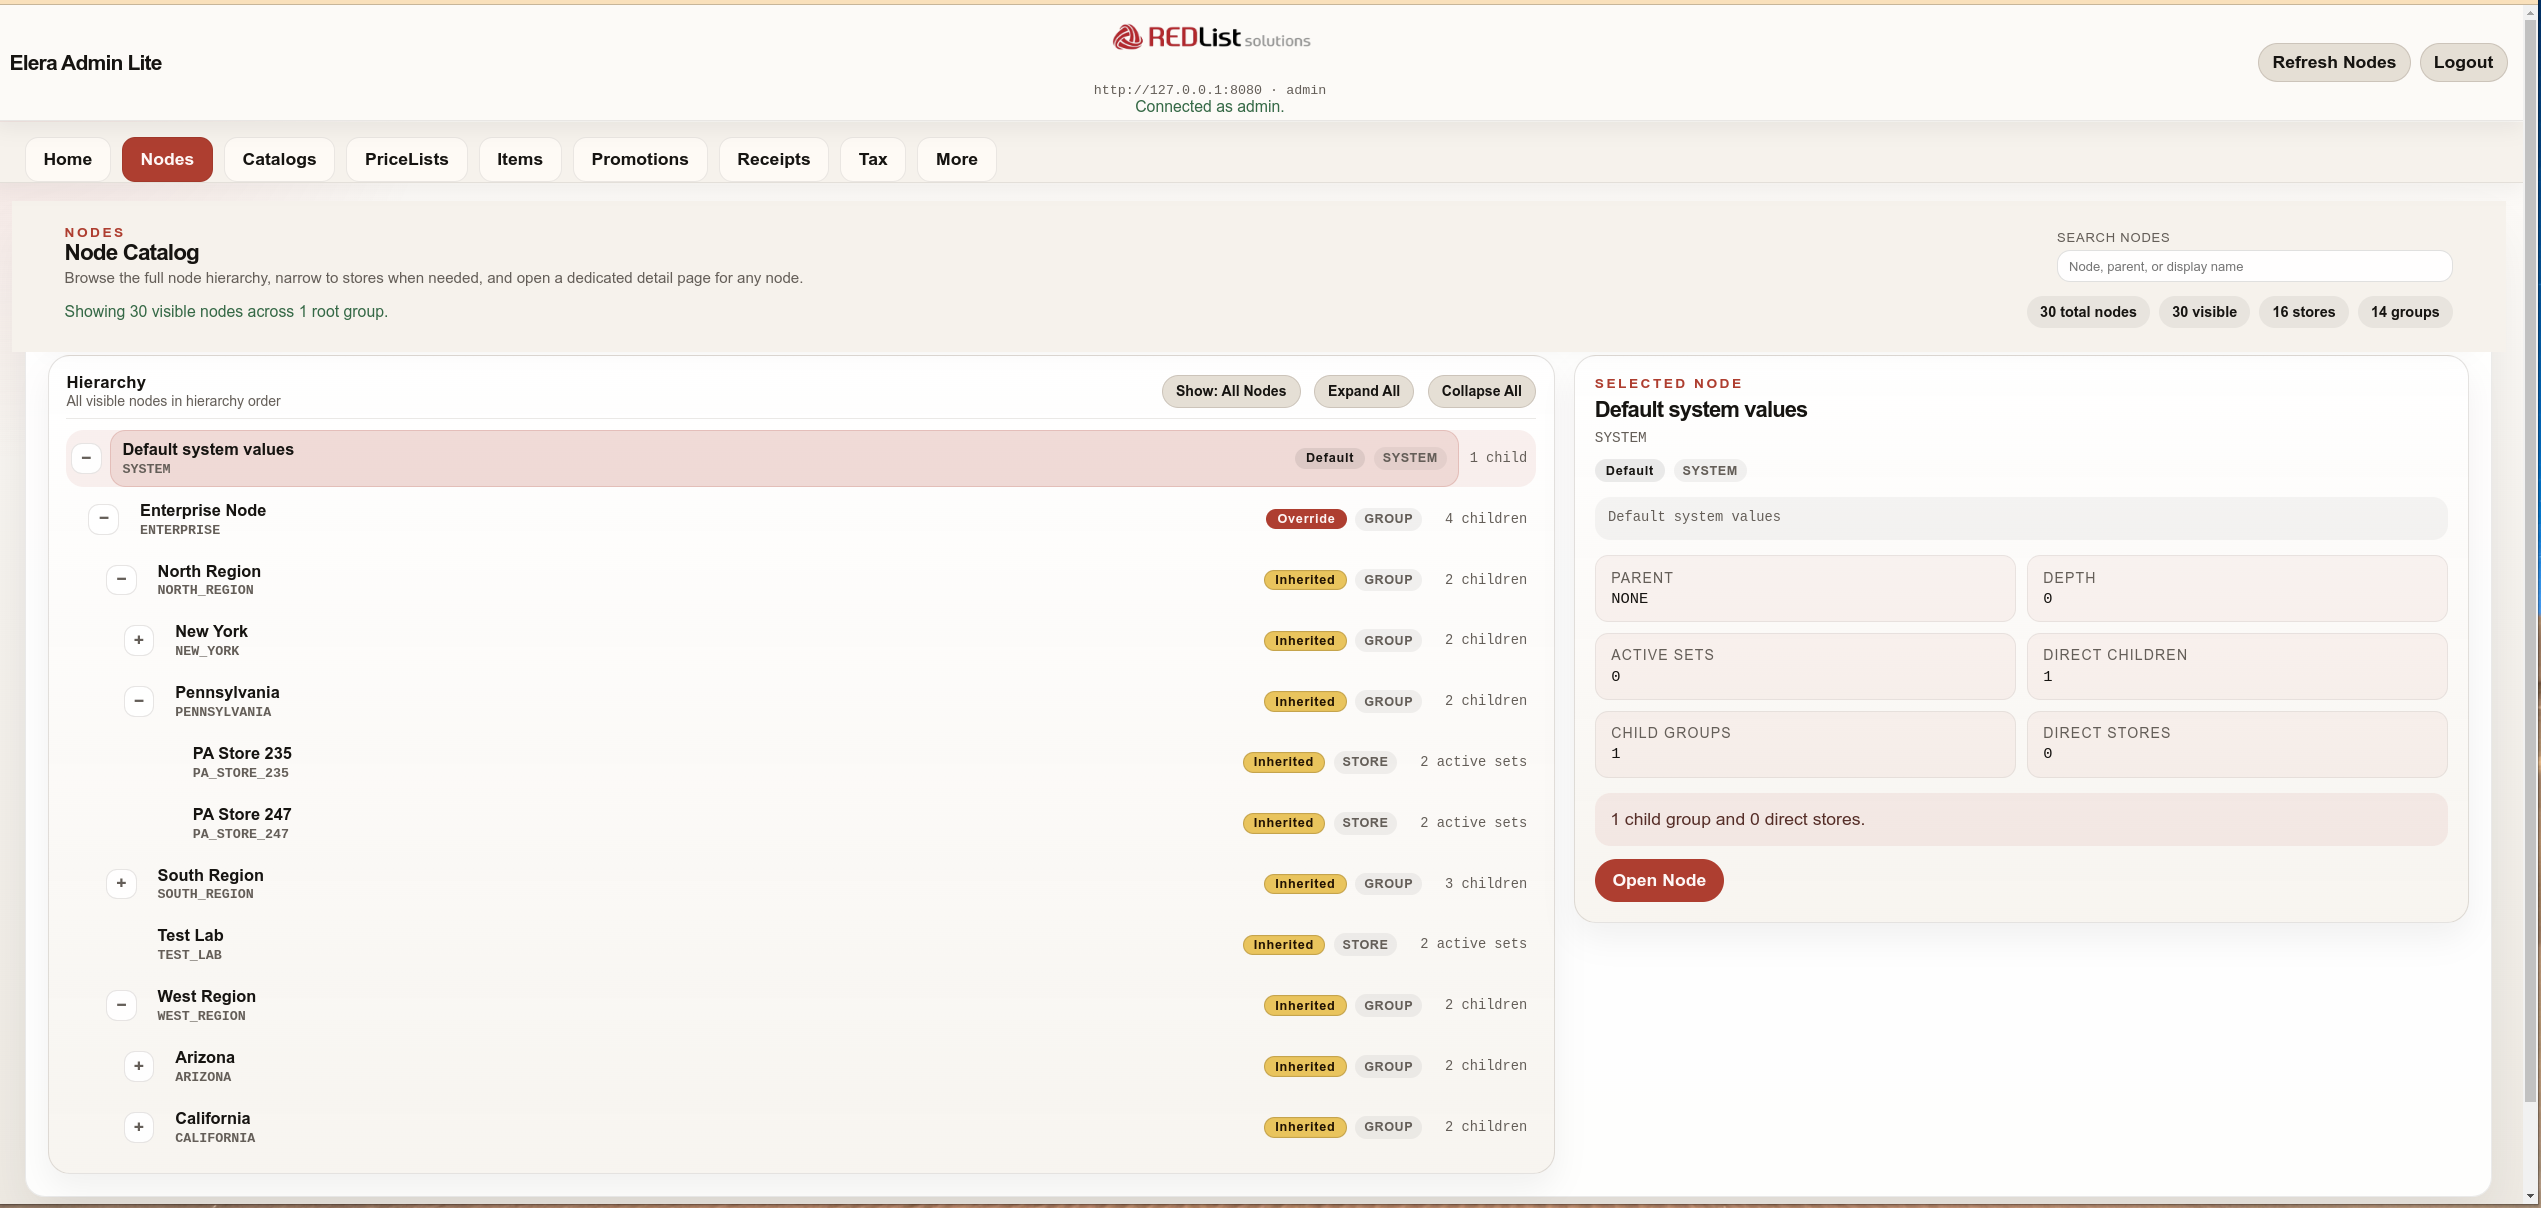Collapse the West Region group
This screenshot has height=1208, width=2541.
121,1005
